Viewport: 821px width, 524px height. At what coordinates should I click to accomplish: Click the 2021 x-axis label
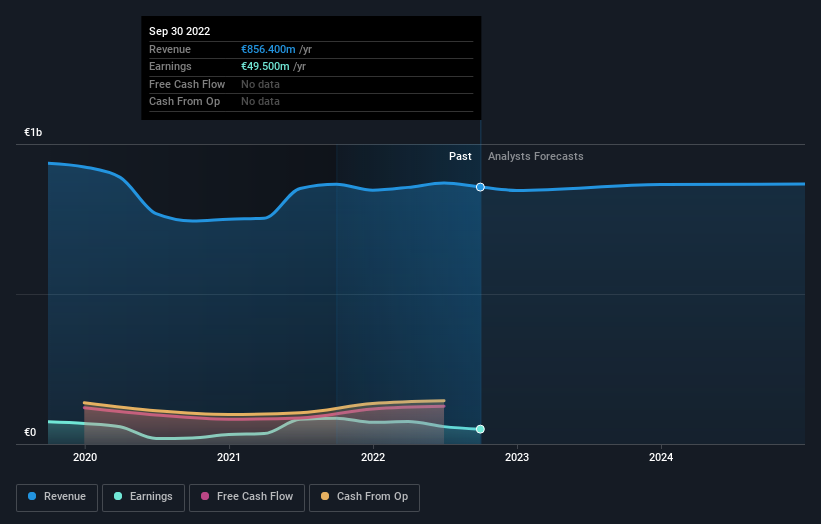point(229,457)
